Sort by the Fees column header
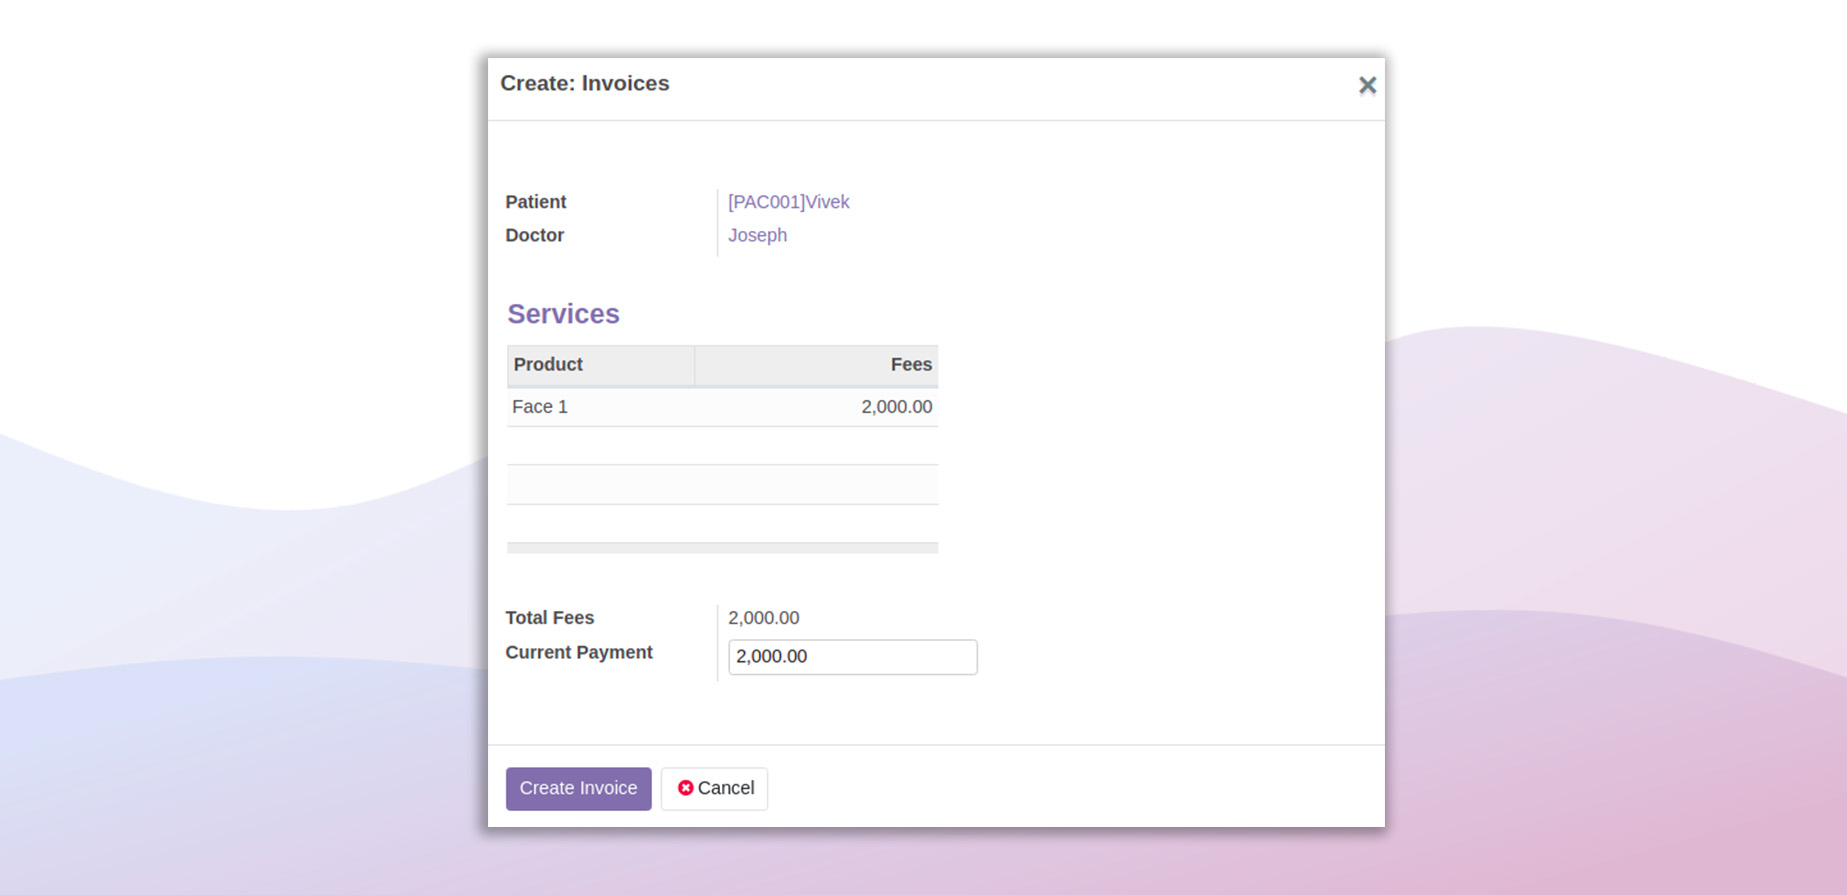 click(x=816, y=365)
